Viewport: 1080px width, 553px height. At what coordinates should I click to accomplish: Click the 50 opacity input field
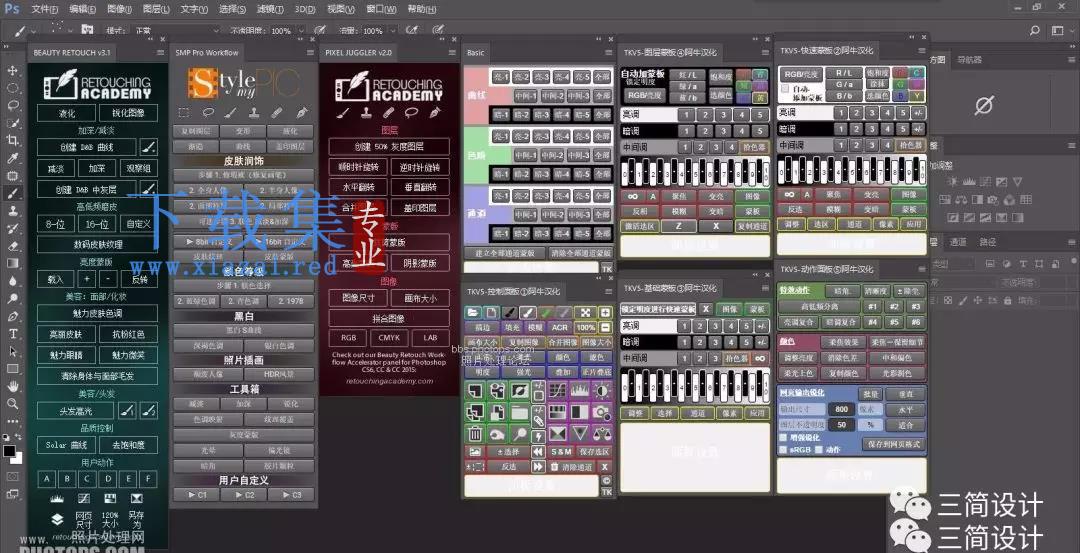[842, 425]
